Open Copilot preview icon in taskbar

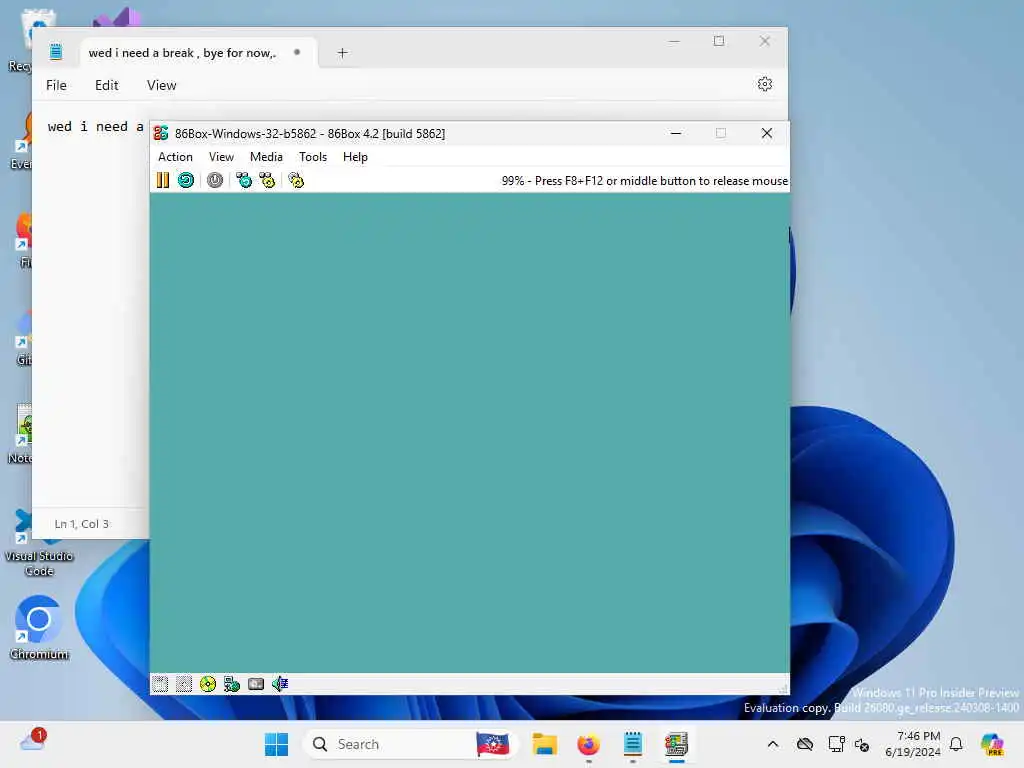992,744
